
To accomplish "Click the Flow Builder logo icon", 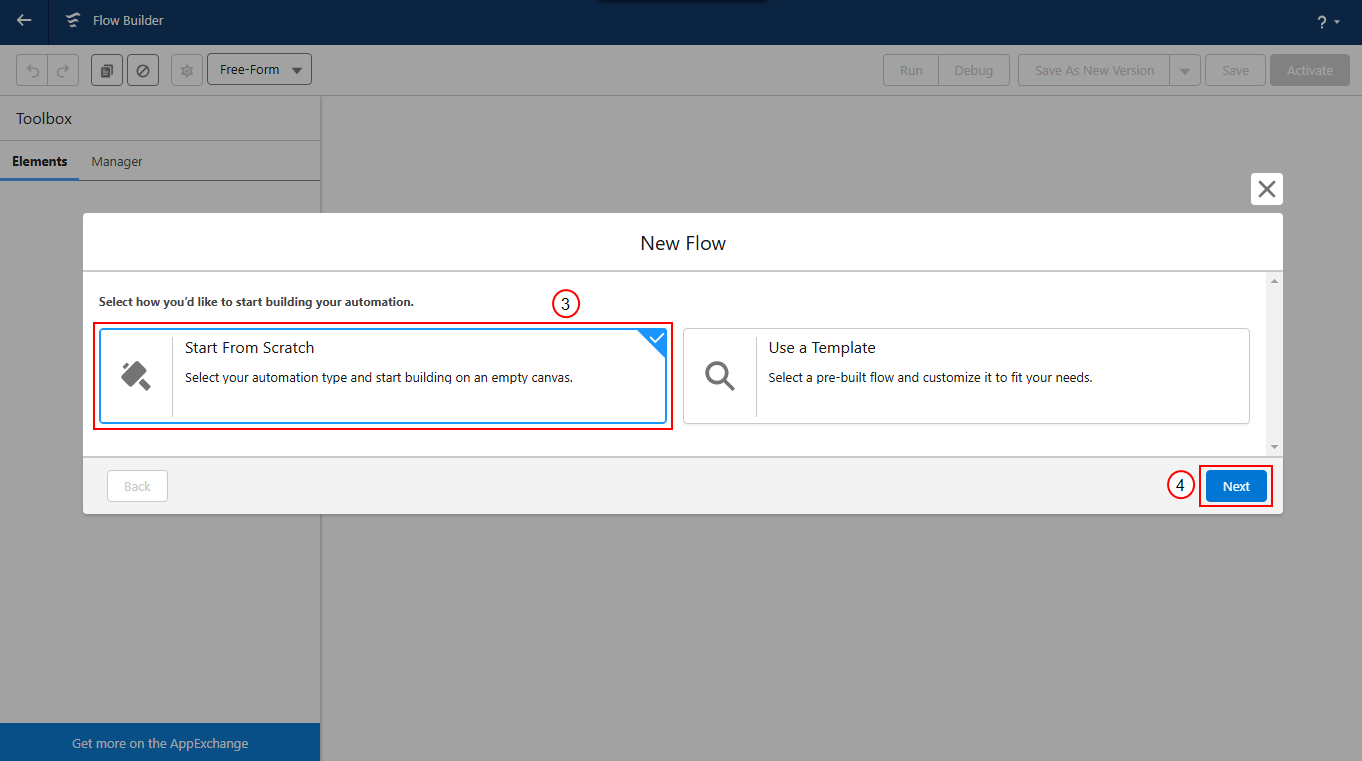I will 72,21.
